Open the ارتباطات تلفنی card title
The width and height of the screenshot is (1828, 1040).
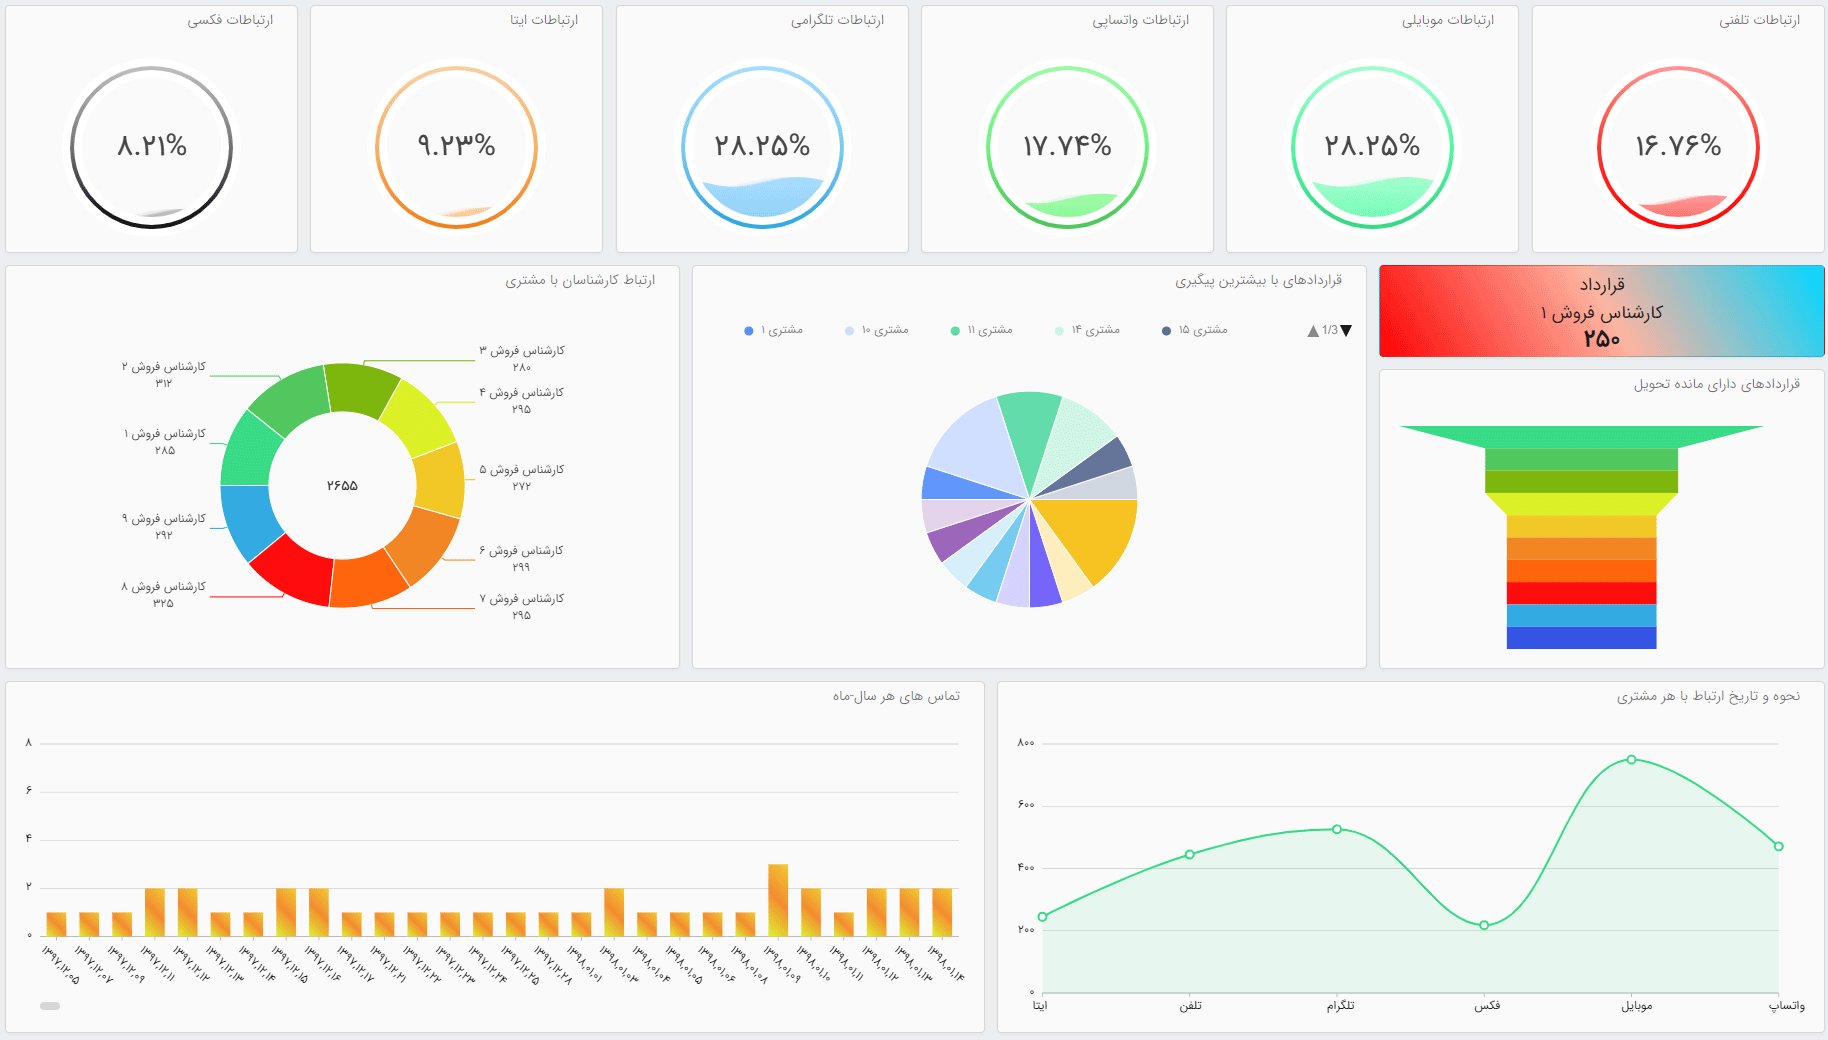click(1759, 20)
